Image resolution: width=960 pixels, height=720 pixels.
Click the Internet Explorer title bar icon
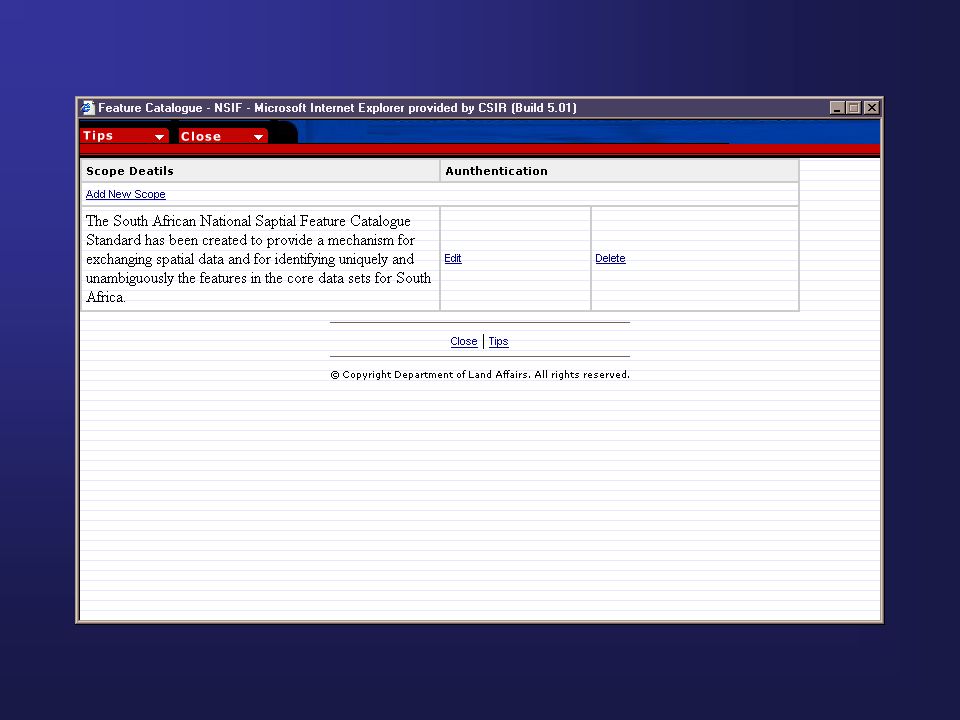(88, 108)
